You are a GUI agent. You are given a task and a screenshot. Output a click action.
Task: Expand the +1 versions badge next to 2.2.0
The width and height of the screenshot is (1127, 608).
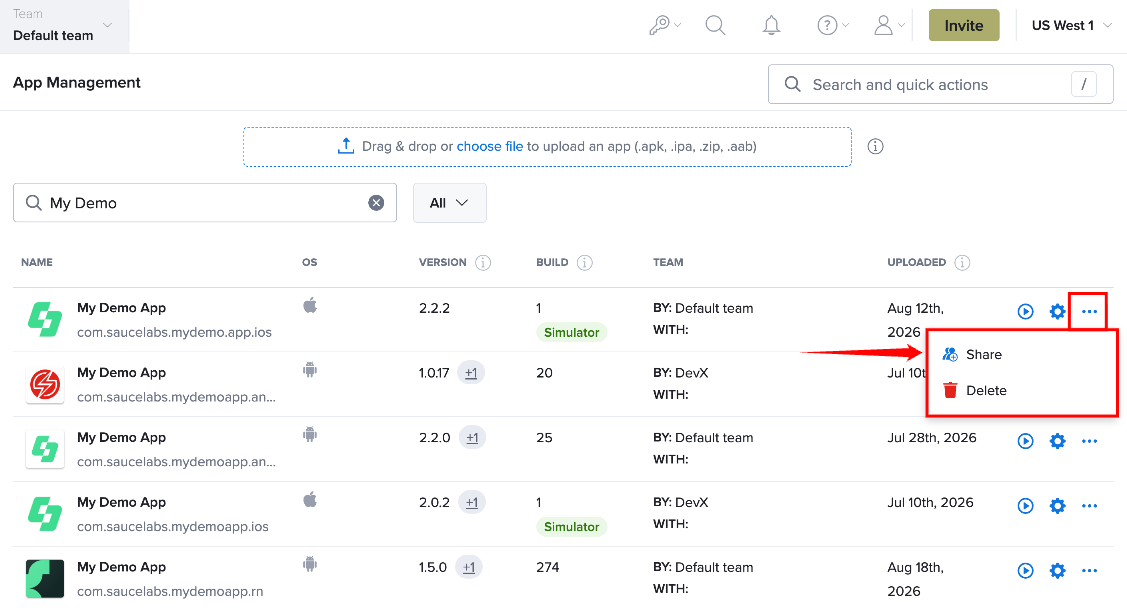point(472,438)
